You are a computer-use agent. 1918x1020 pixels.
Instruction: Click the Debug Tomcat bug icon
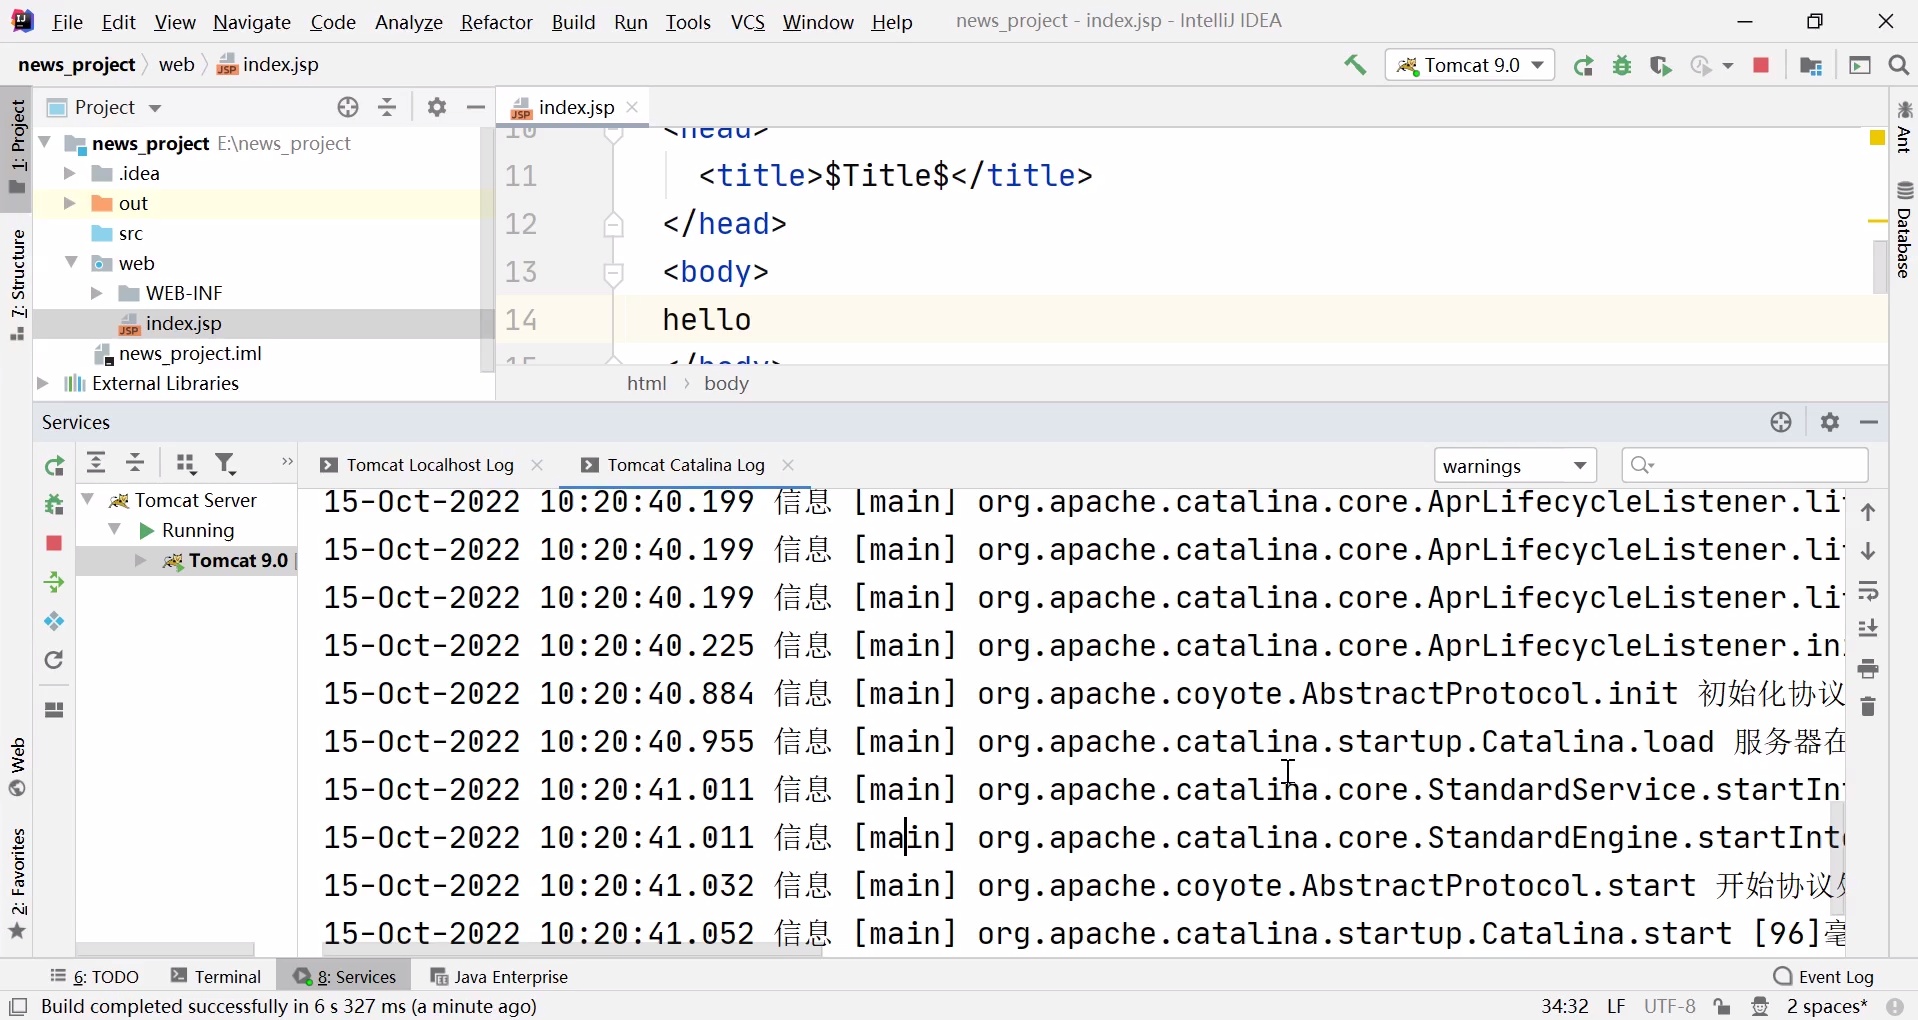(1624, 66)
